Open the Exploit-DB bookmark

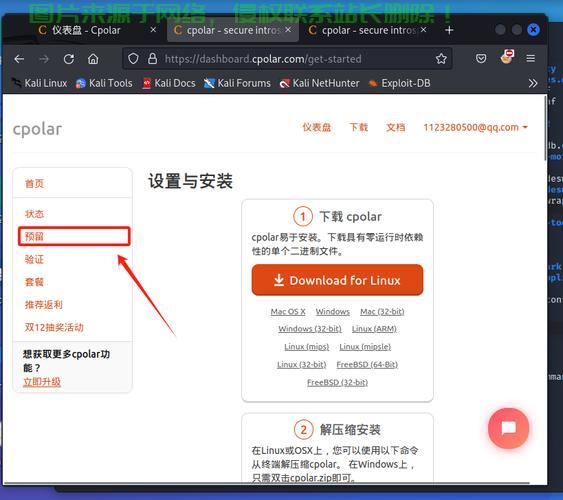[400, 83]
